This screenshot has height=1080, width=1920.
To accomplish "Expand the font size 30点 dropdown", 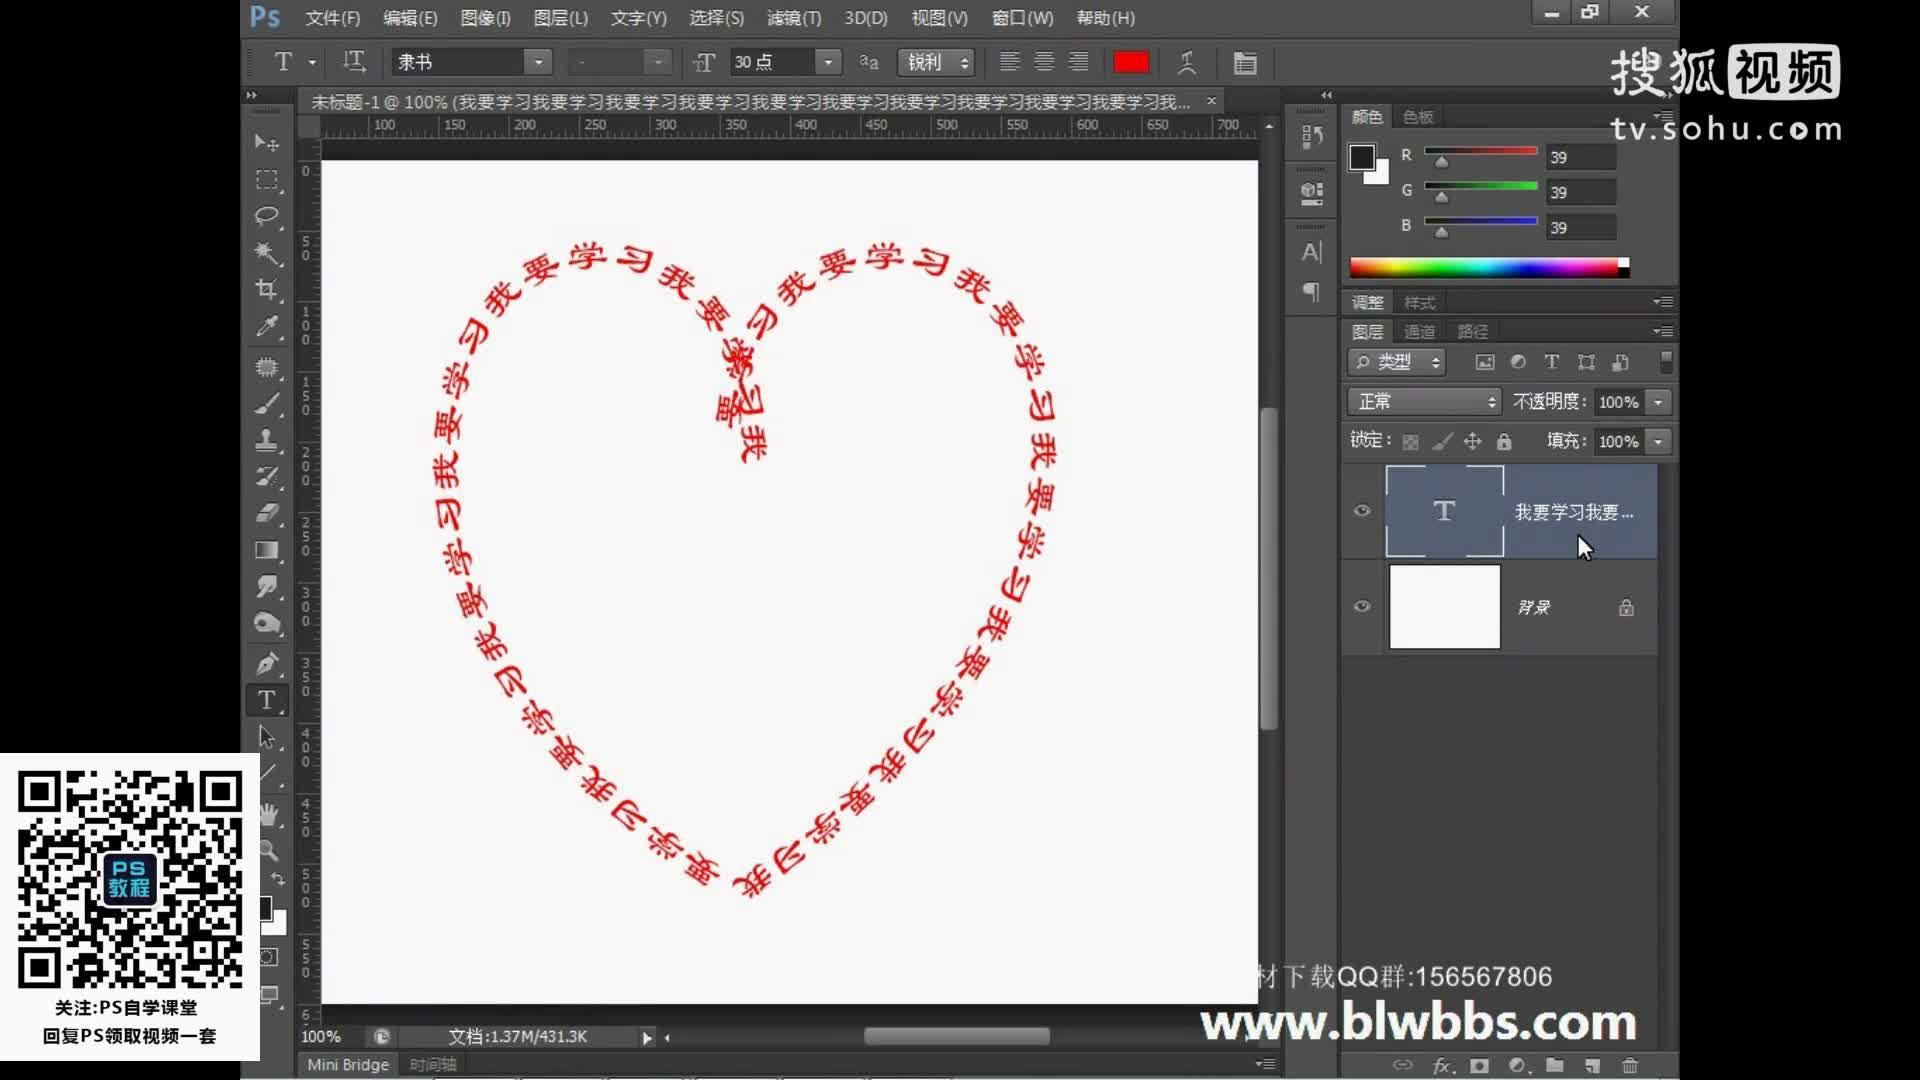I will click(828, 62).
